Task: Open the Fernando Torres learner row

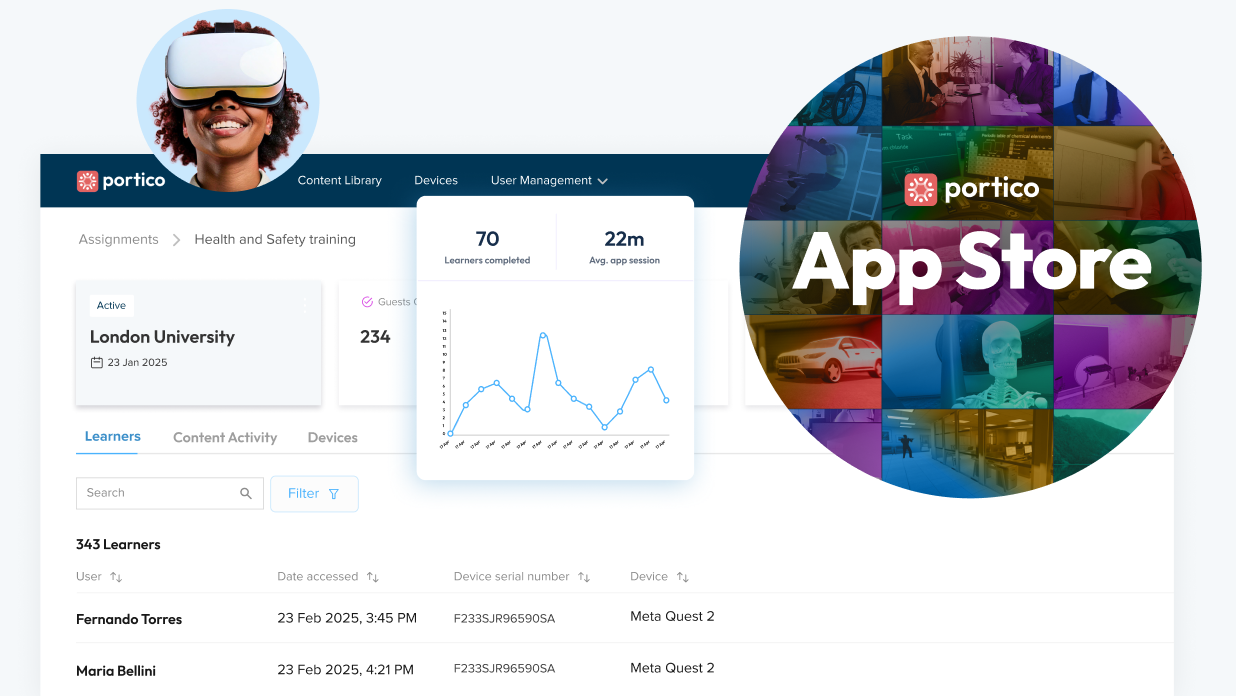Action: [x=129, y=620]
